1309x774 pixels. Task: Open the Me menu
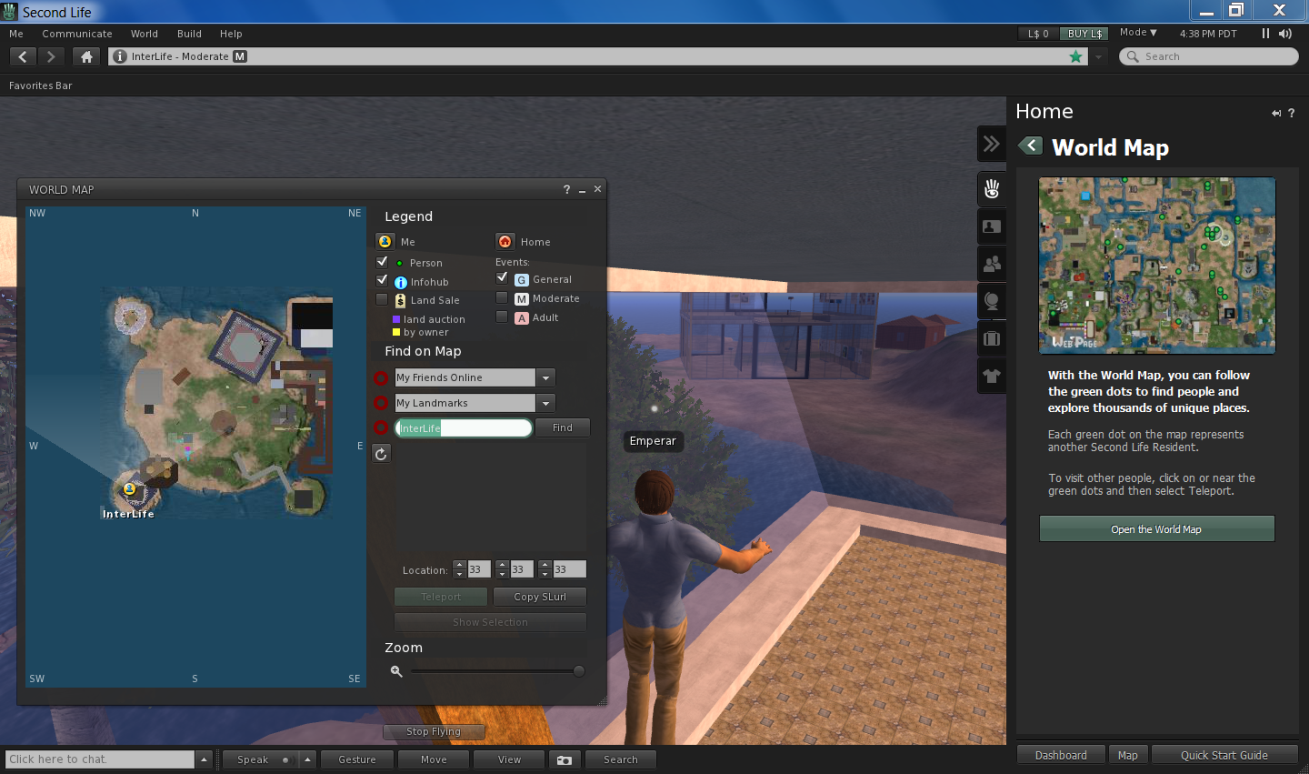coord(16,34)
